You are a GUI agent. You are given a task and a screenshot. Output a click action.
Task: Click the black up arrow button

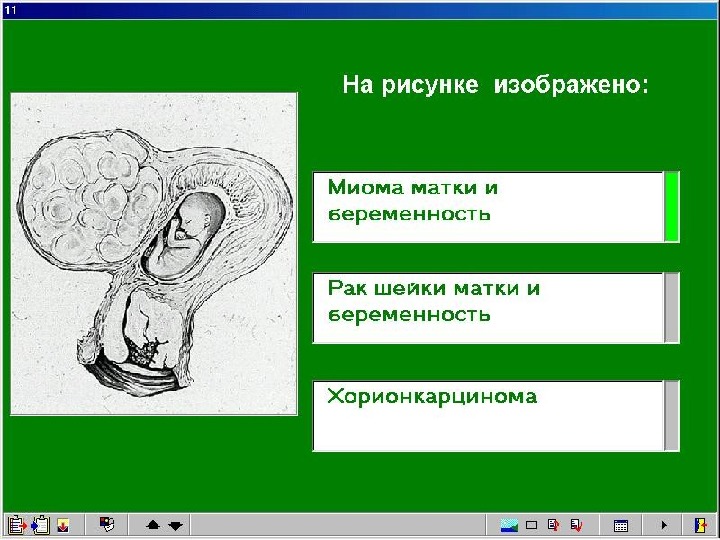point(153,525)
